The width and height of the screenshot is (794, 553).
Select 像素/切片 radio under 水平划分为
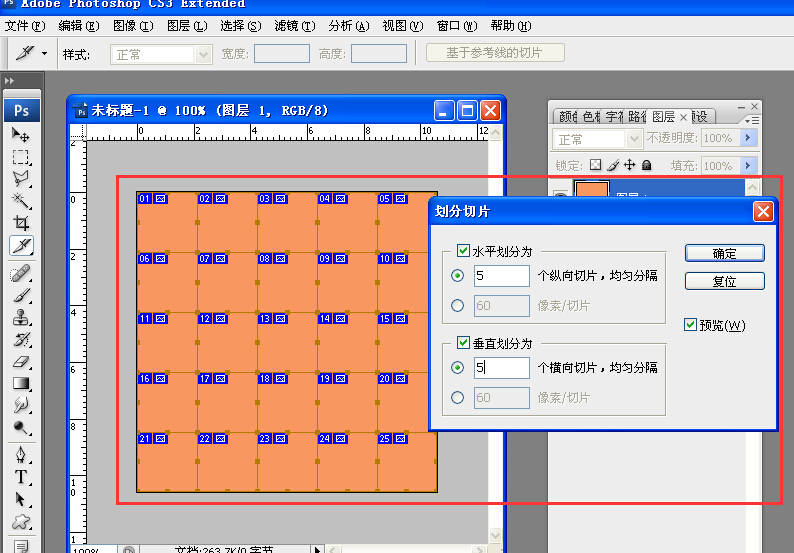click(x=457, y=305)
